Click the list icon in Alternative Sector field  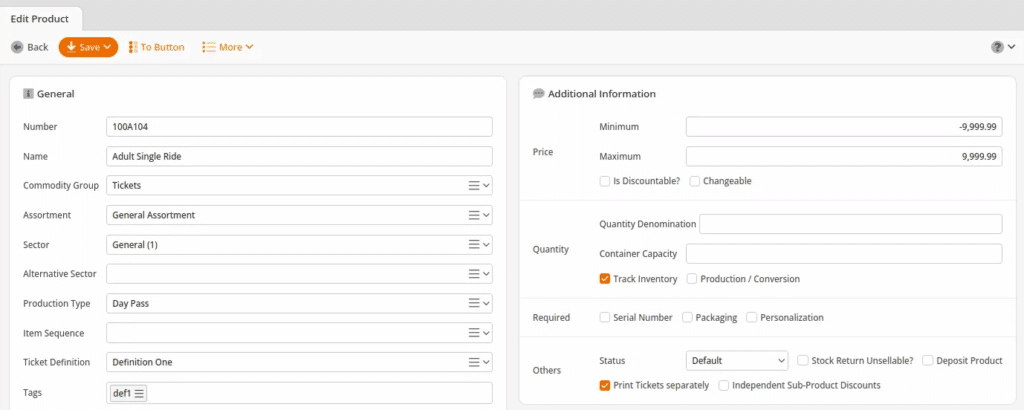[474, 274]
